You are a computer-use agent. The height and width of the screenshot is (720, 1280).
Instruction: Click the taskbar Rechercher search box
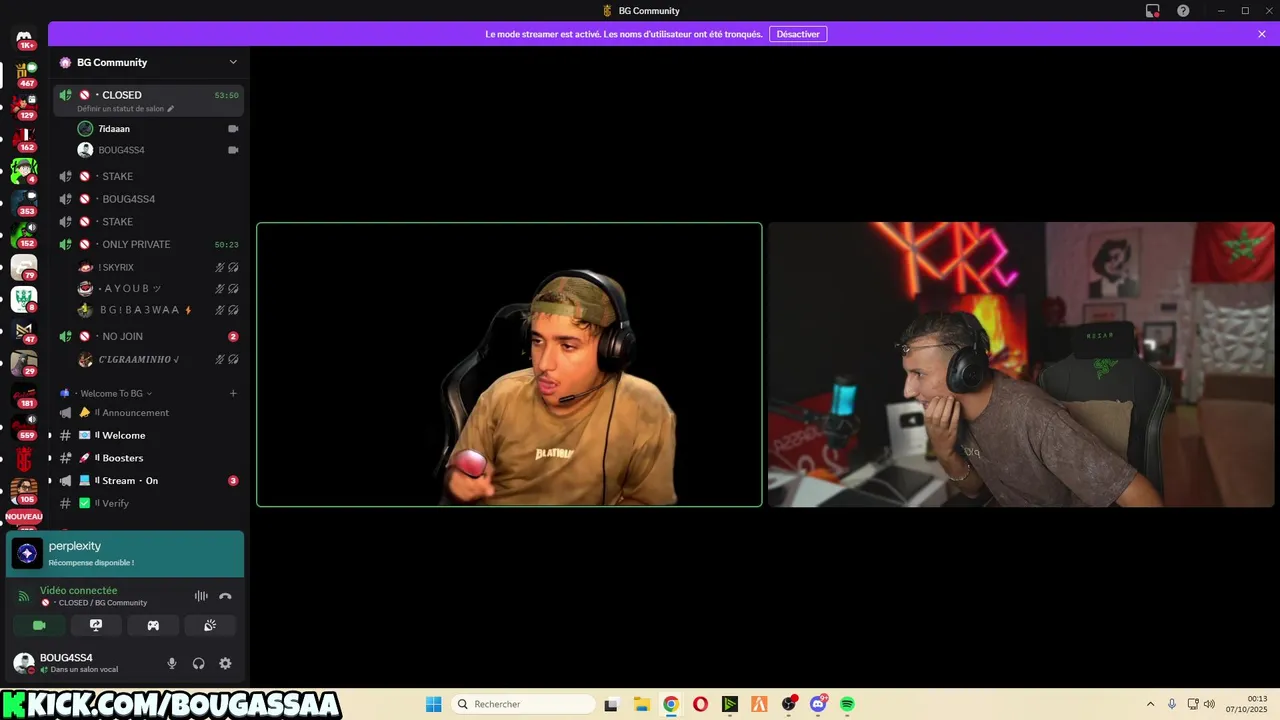tap(521, 704)
